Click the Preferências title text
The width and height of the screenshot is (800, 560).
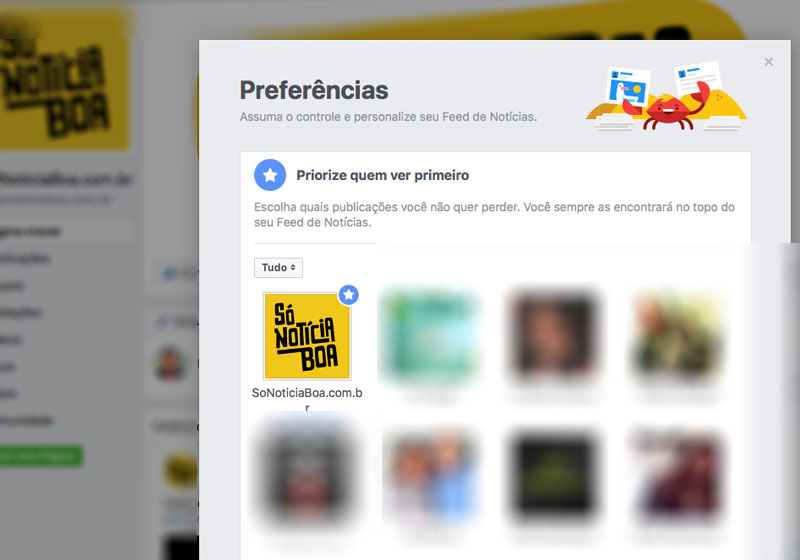(x=314, y=90)
